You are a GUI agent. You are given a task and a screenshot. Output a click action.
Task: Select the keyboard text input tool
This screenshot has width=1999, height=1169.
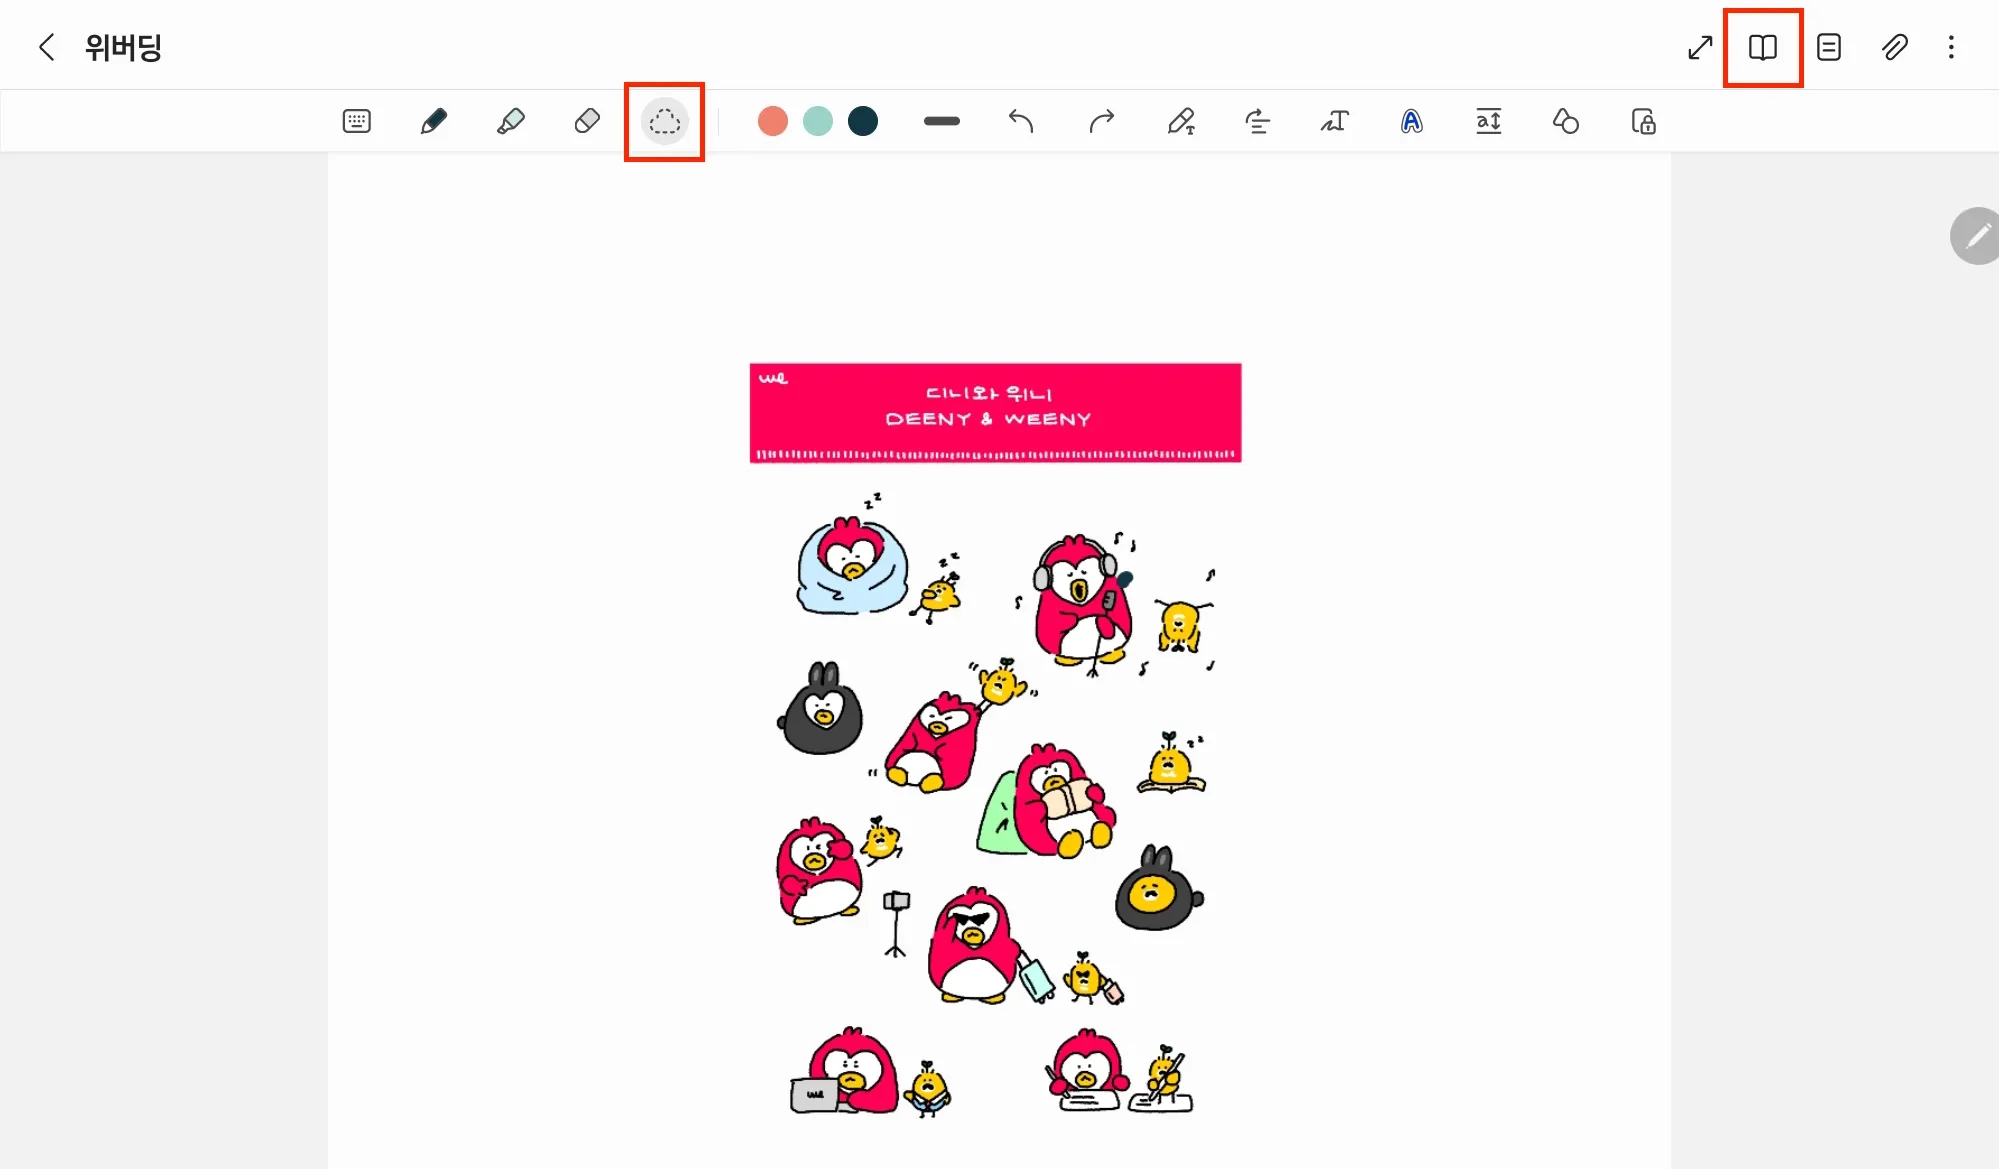[356, 121]
